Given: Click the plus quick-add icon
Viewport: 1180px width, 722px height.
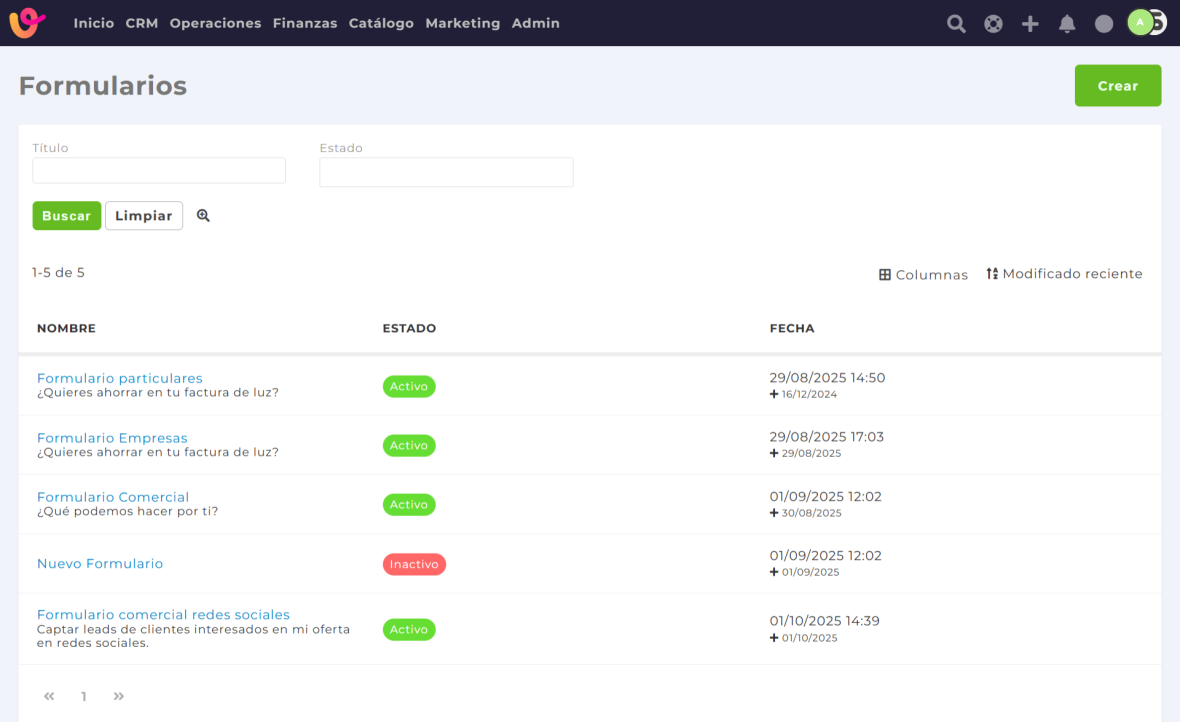Looking at the screenshot, I should click(1030, 24).
